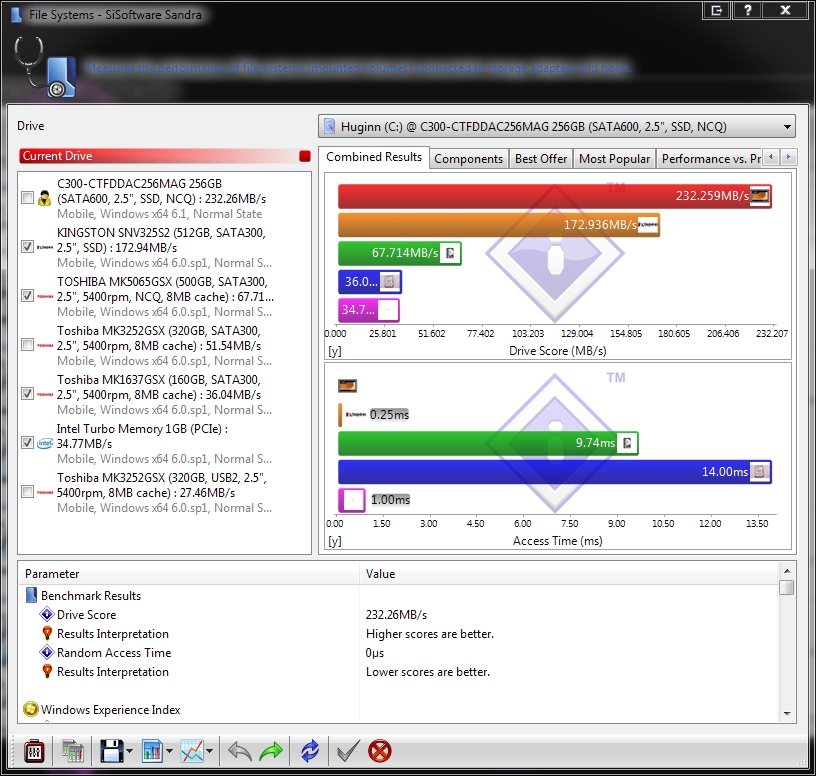Refresh results with the blue arrows icon
816x776 pixels.
[310, 751]
